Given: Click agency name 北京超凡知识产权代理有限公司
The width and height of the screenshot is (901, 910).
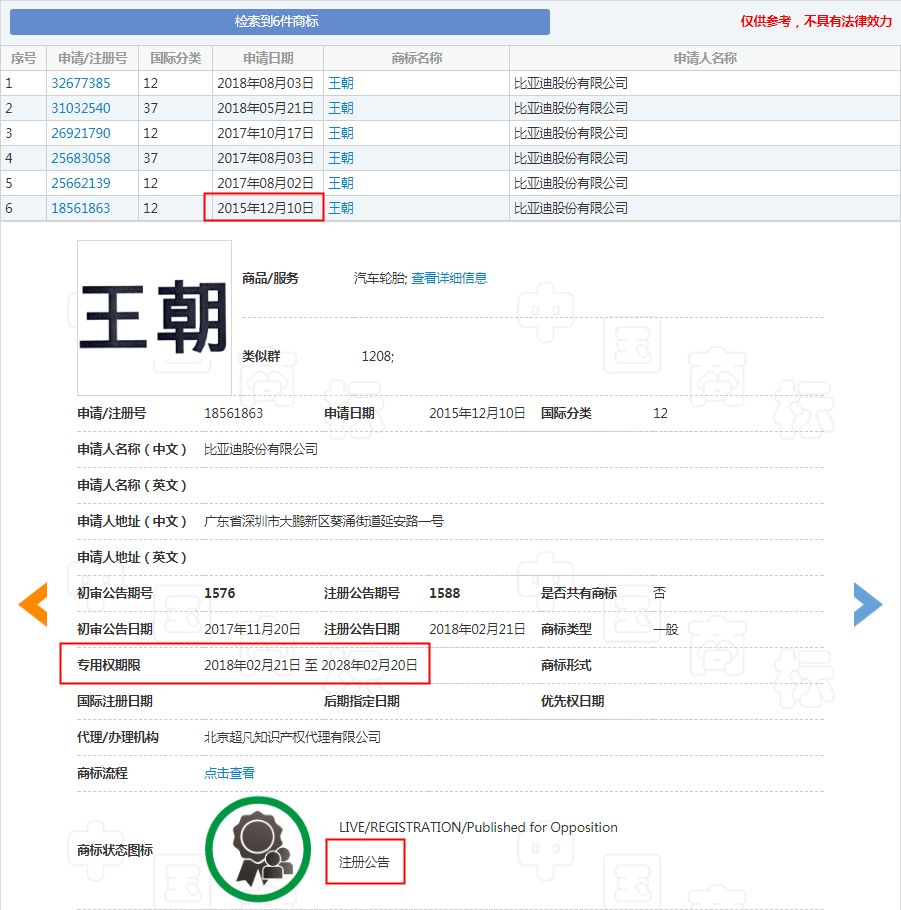Looking at the screenshot, I should click(x=293, y=737).
